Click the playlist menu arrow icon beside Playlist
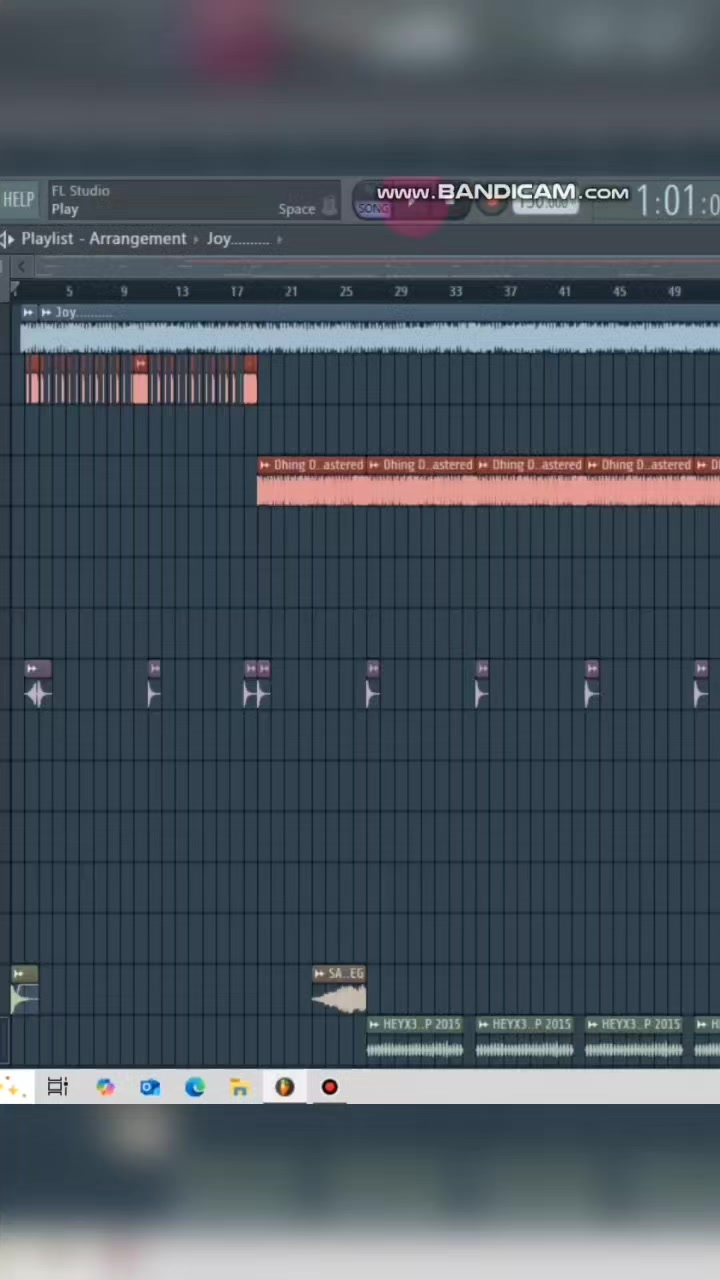The width and height of the screenshot is (720, 1280). pos(8,239)
